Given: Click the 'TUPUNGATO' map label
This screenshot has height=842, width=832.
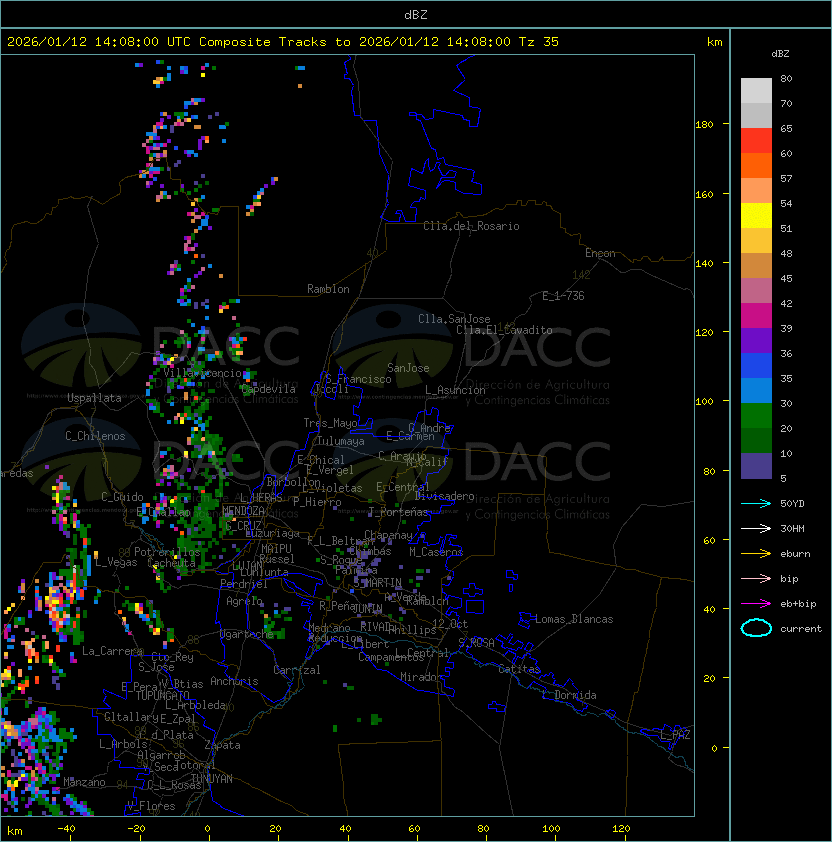Looking at the screenshot, I should pos(162,696).
